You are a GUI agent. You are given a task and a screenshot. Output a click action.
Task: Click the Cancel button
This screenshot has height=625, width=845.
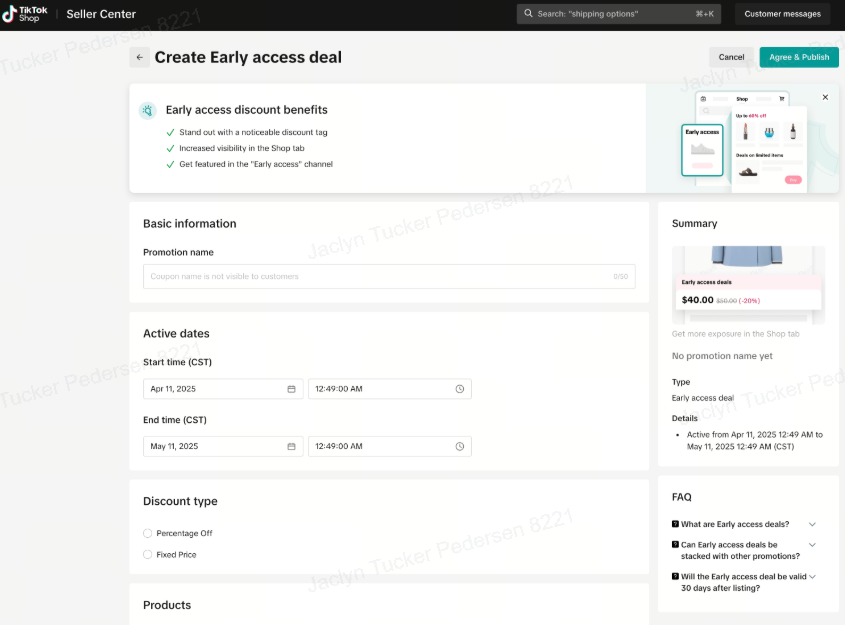point(731,57)
